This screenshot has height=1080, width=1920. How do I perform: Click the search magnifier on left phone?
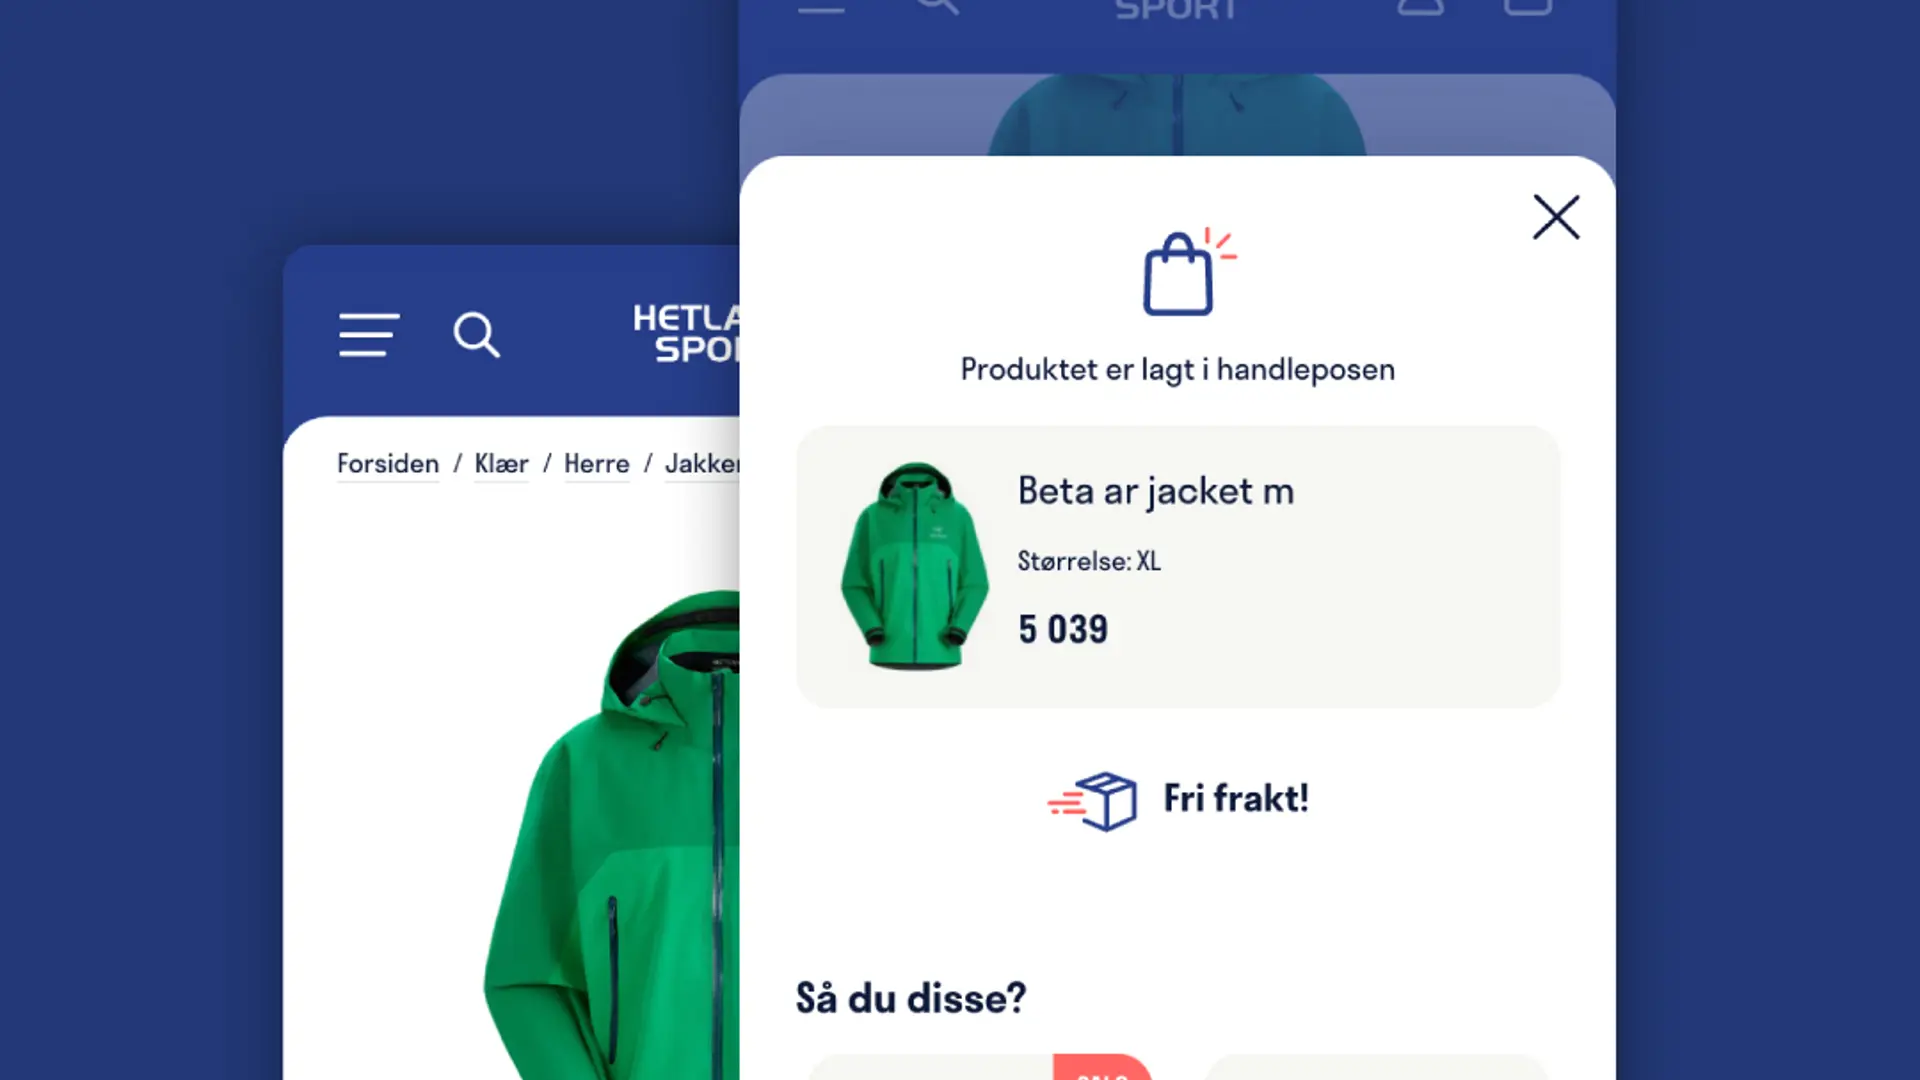pos(476,335)
